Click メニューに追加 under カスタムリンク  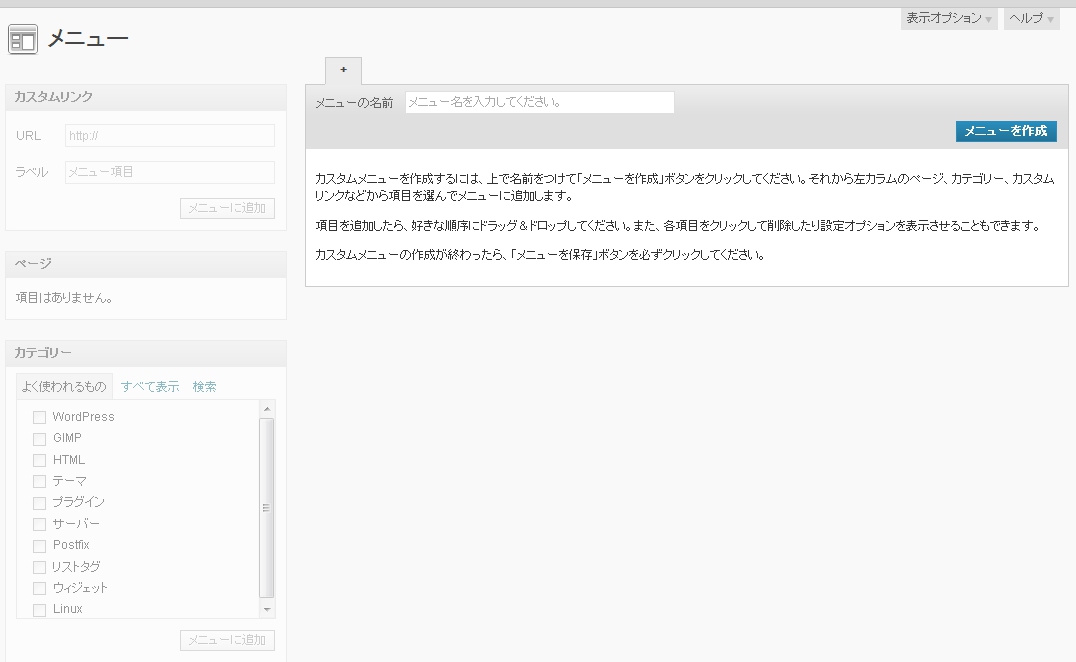point(227,208)
